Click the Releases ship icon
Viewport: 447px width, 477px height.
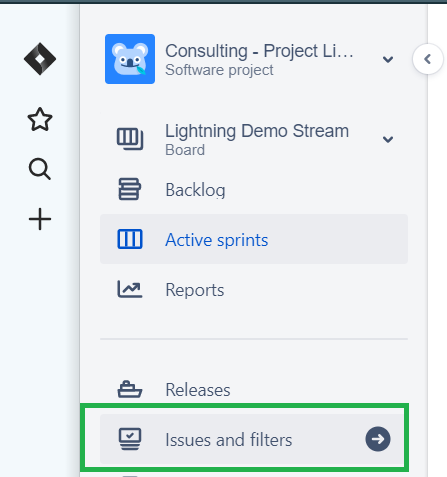point(130,389)
